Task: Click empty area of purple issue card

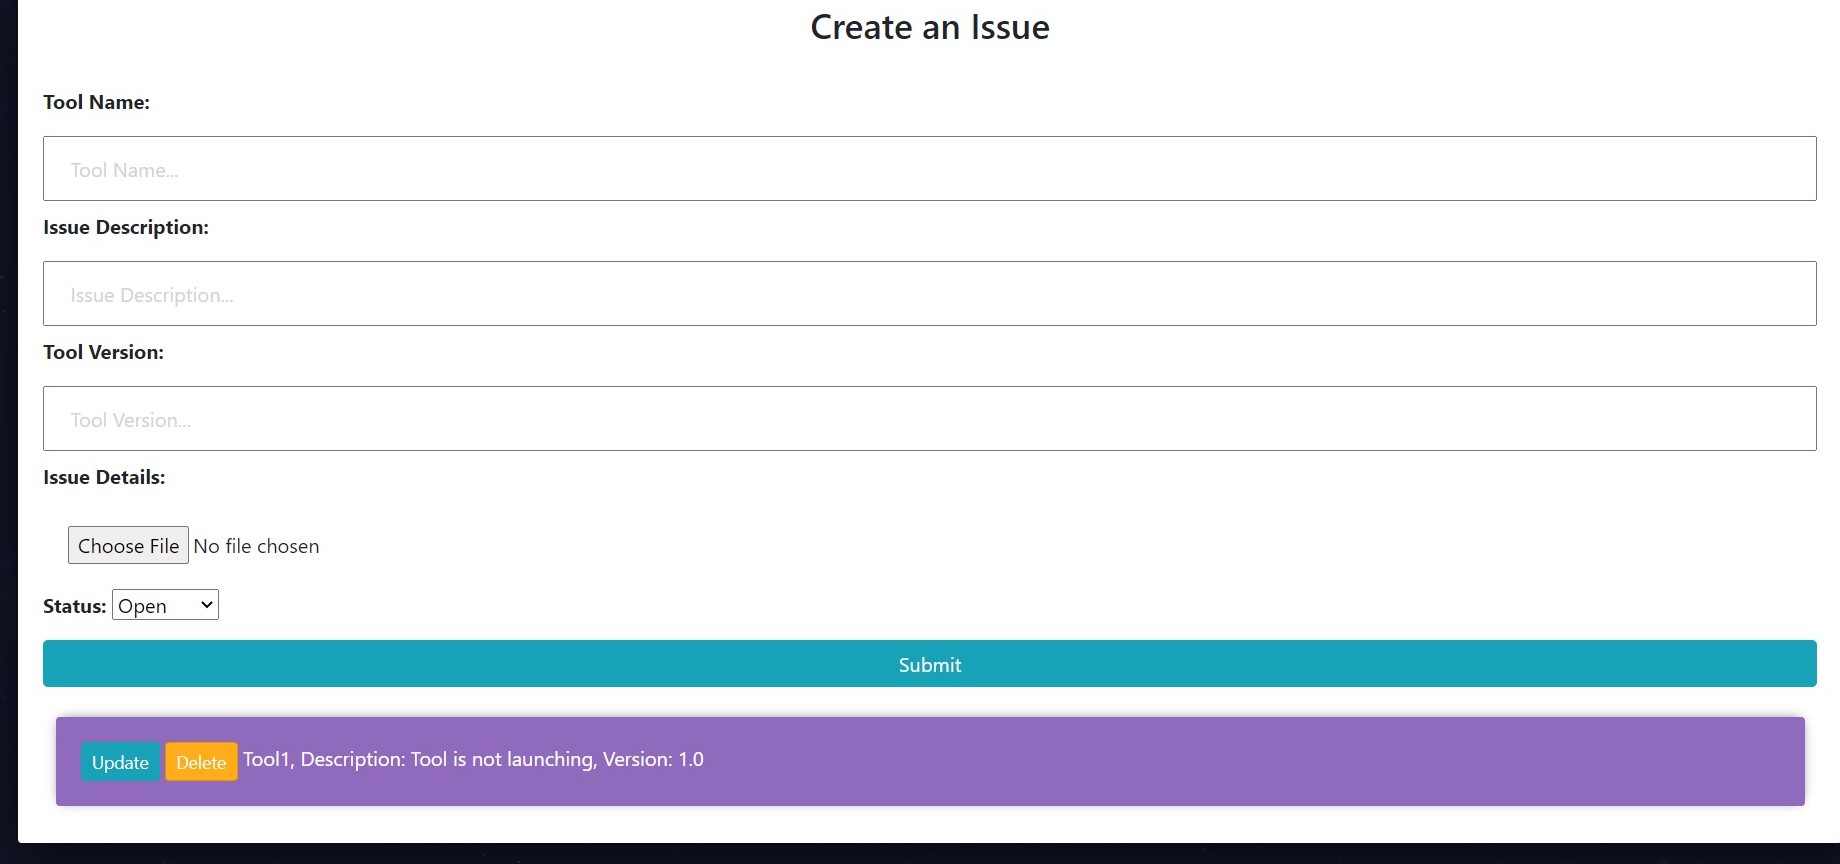Action: point(1250,762)
